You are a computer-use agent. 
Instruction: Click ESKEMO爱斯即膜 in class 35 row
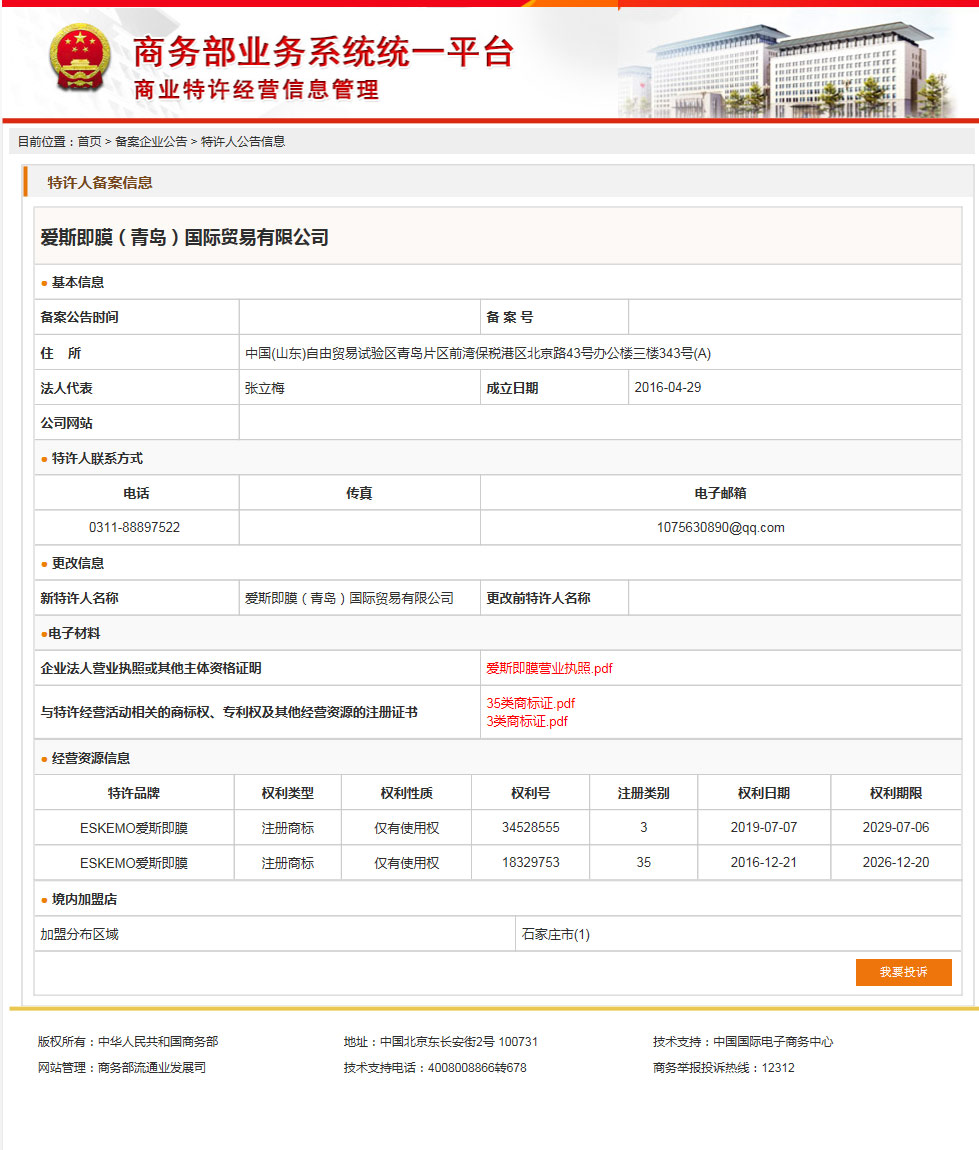pos(133,863)
